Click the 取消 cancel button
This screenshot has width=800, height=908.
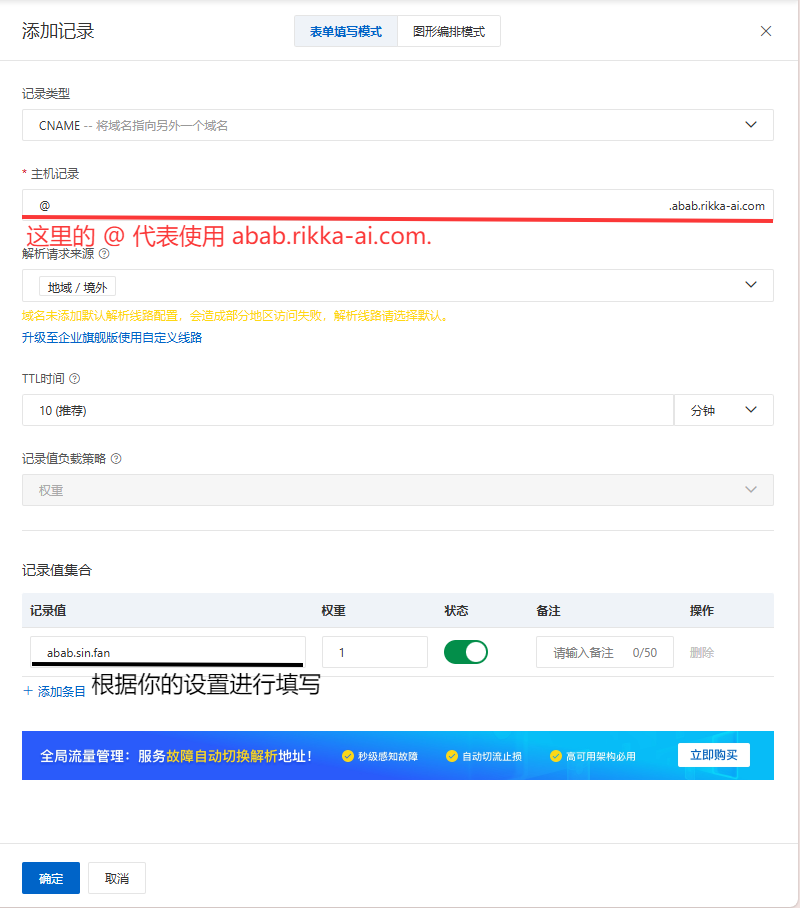point(117,878)
